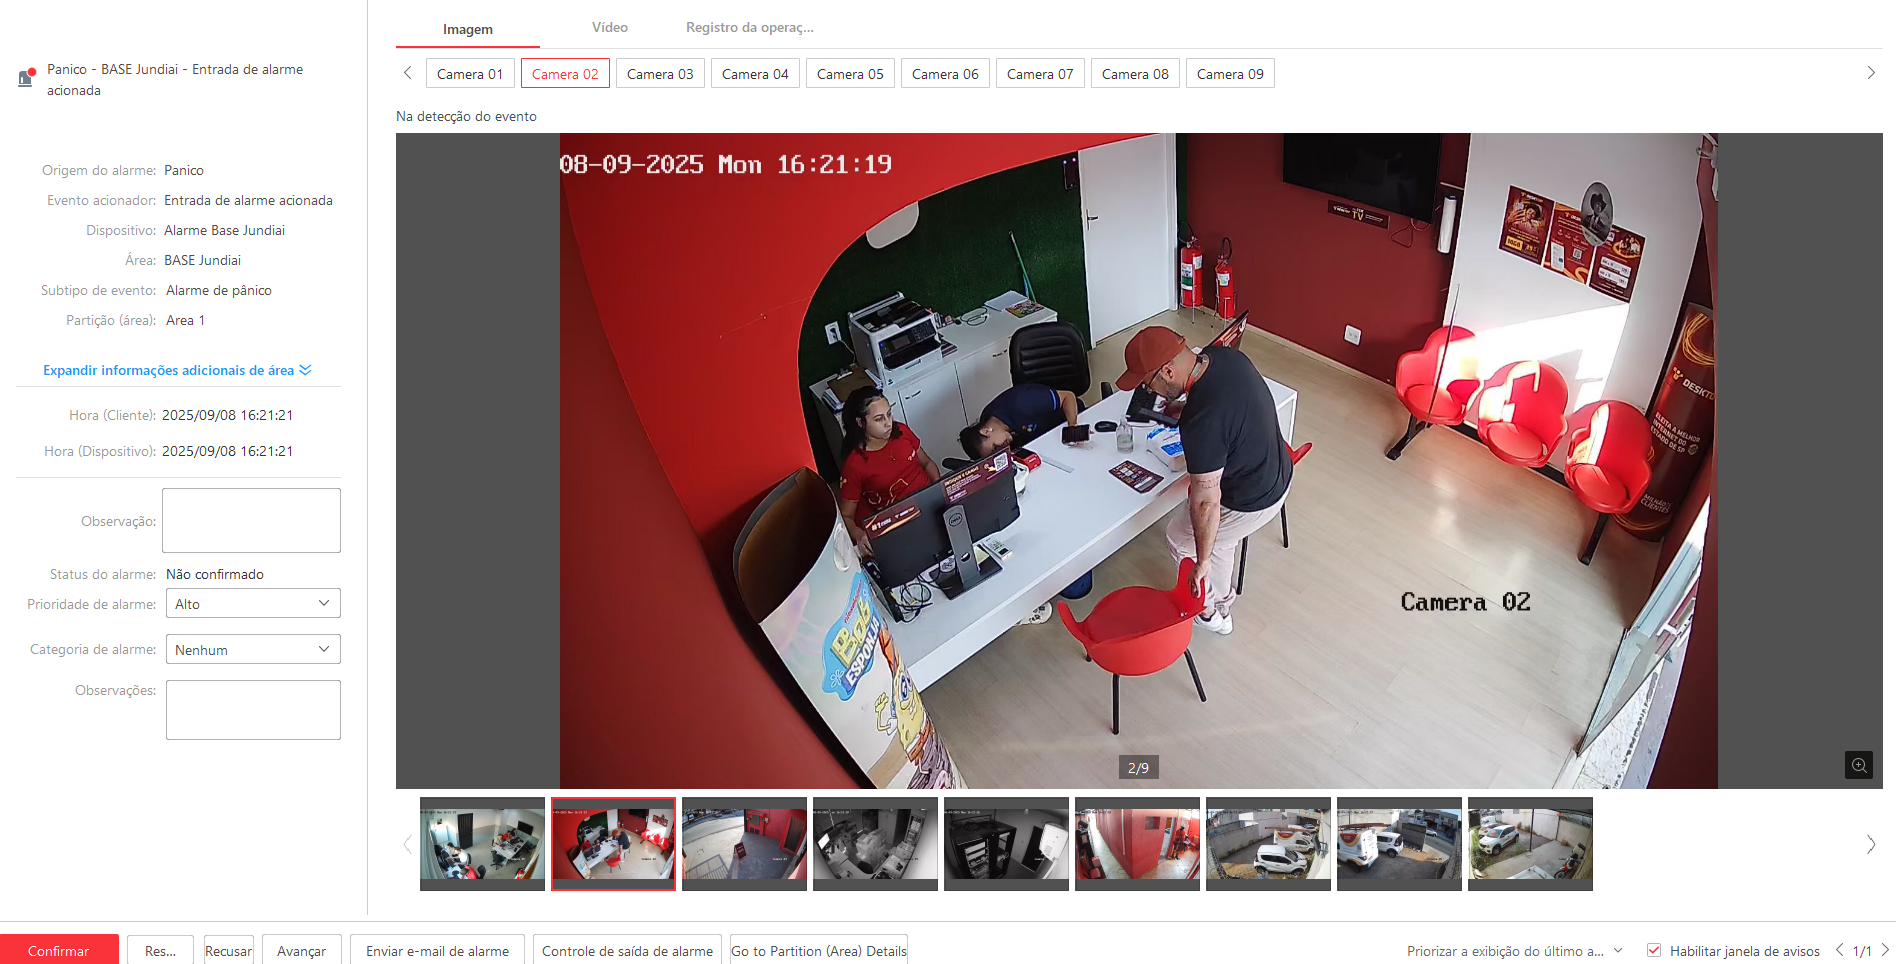Viewport: 1896px width, 964px height.
Task: Click Enviar e-mail de alarme button
Action: pos(437,950)
